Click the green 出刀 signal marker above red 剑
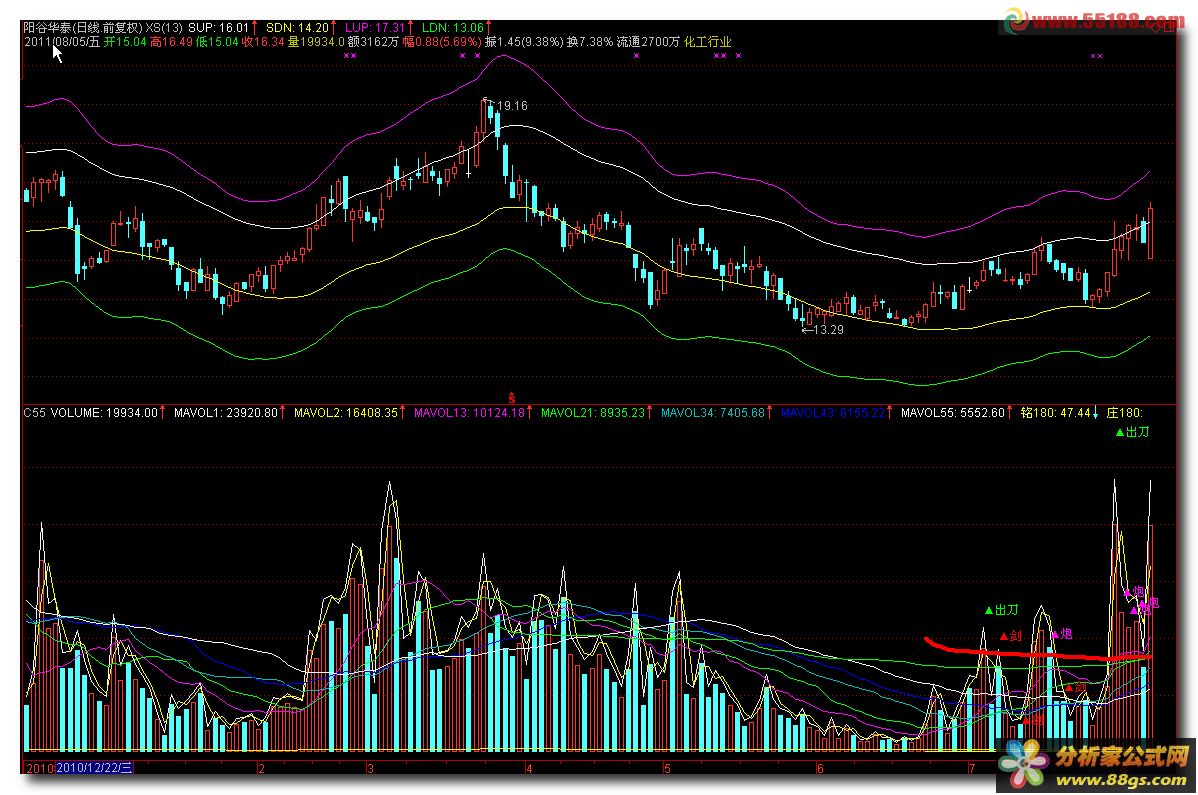Viewport: 1198px width, 795px height. pos(1002,610)
